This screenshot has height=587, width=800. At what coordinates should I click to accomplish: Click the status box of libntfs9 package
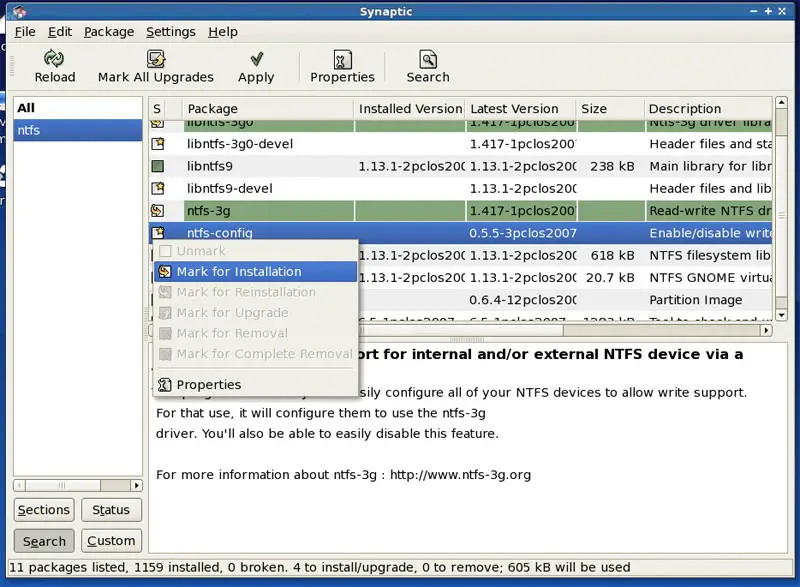[x=158, y=166]
